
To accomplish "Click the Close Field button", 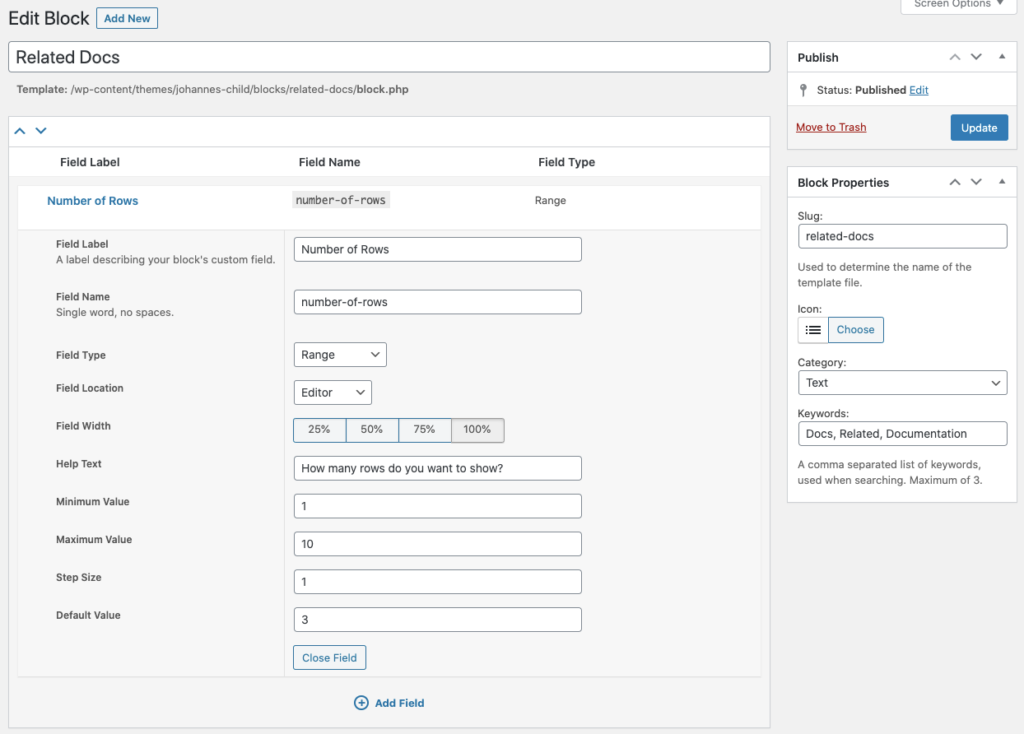I will tap(329, 658).
